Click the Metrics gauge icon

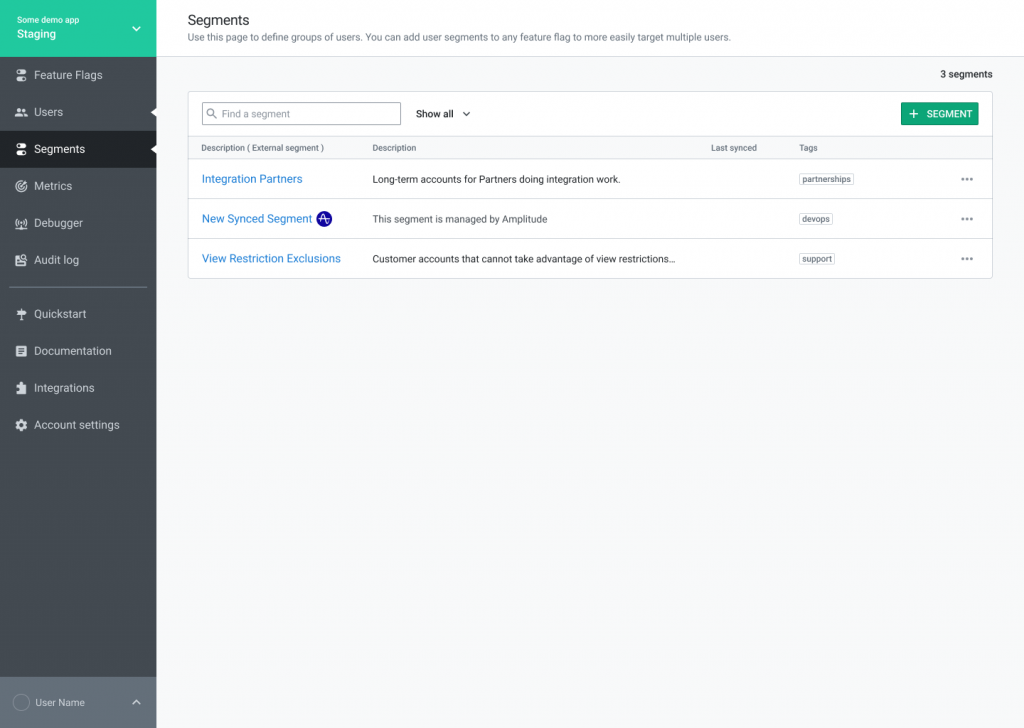coord(20,185)
